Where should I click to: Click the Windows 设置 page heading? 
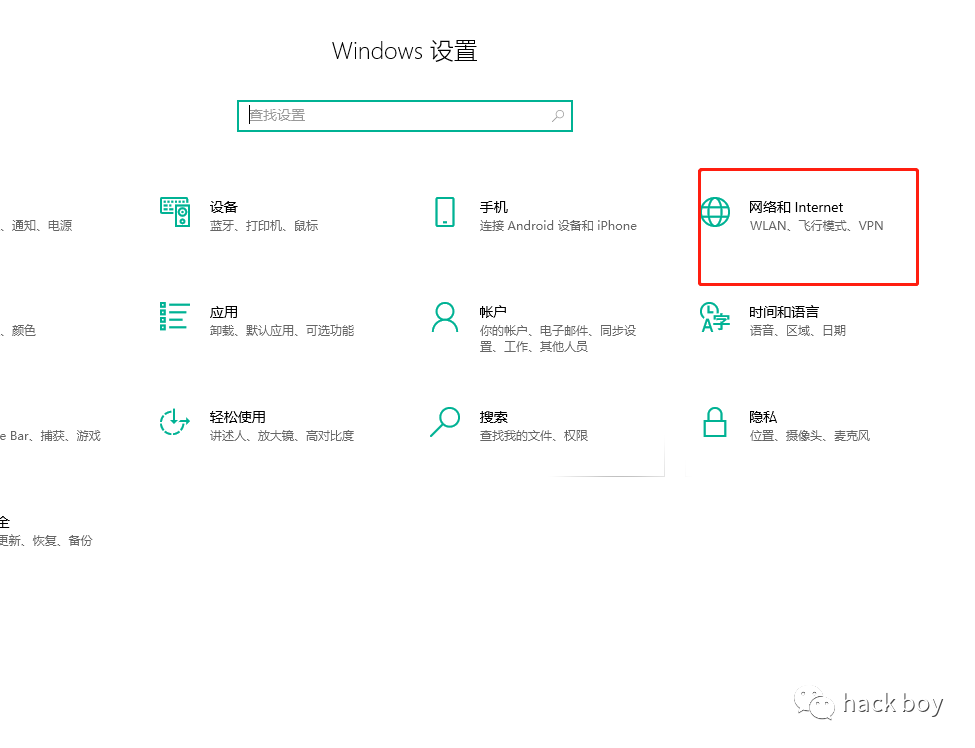(405, 51)
